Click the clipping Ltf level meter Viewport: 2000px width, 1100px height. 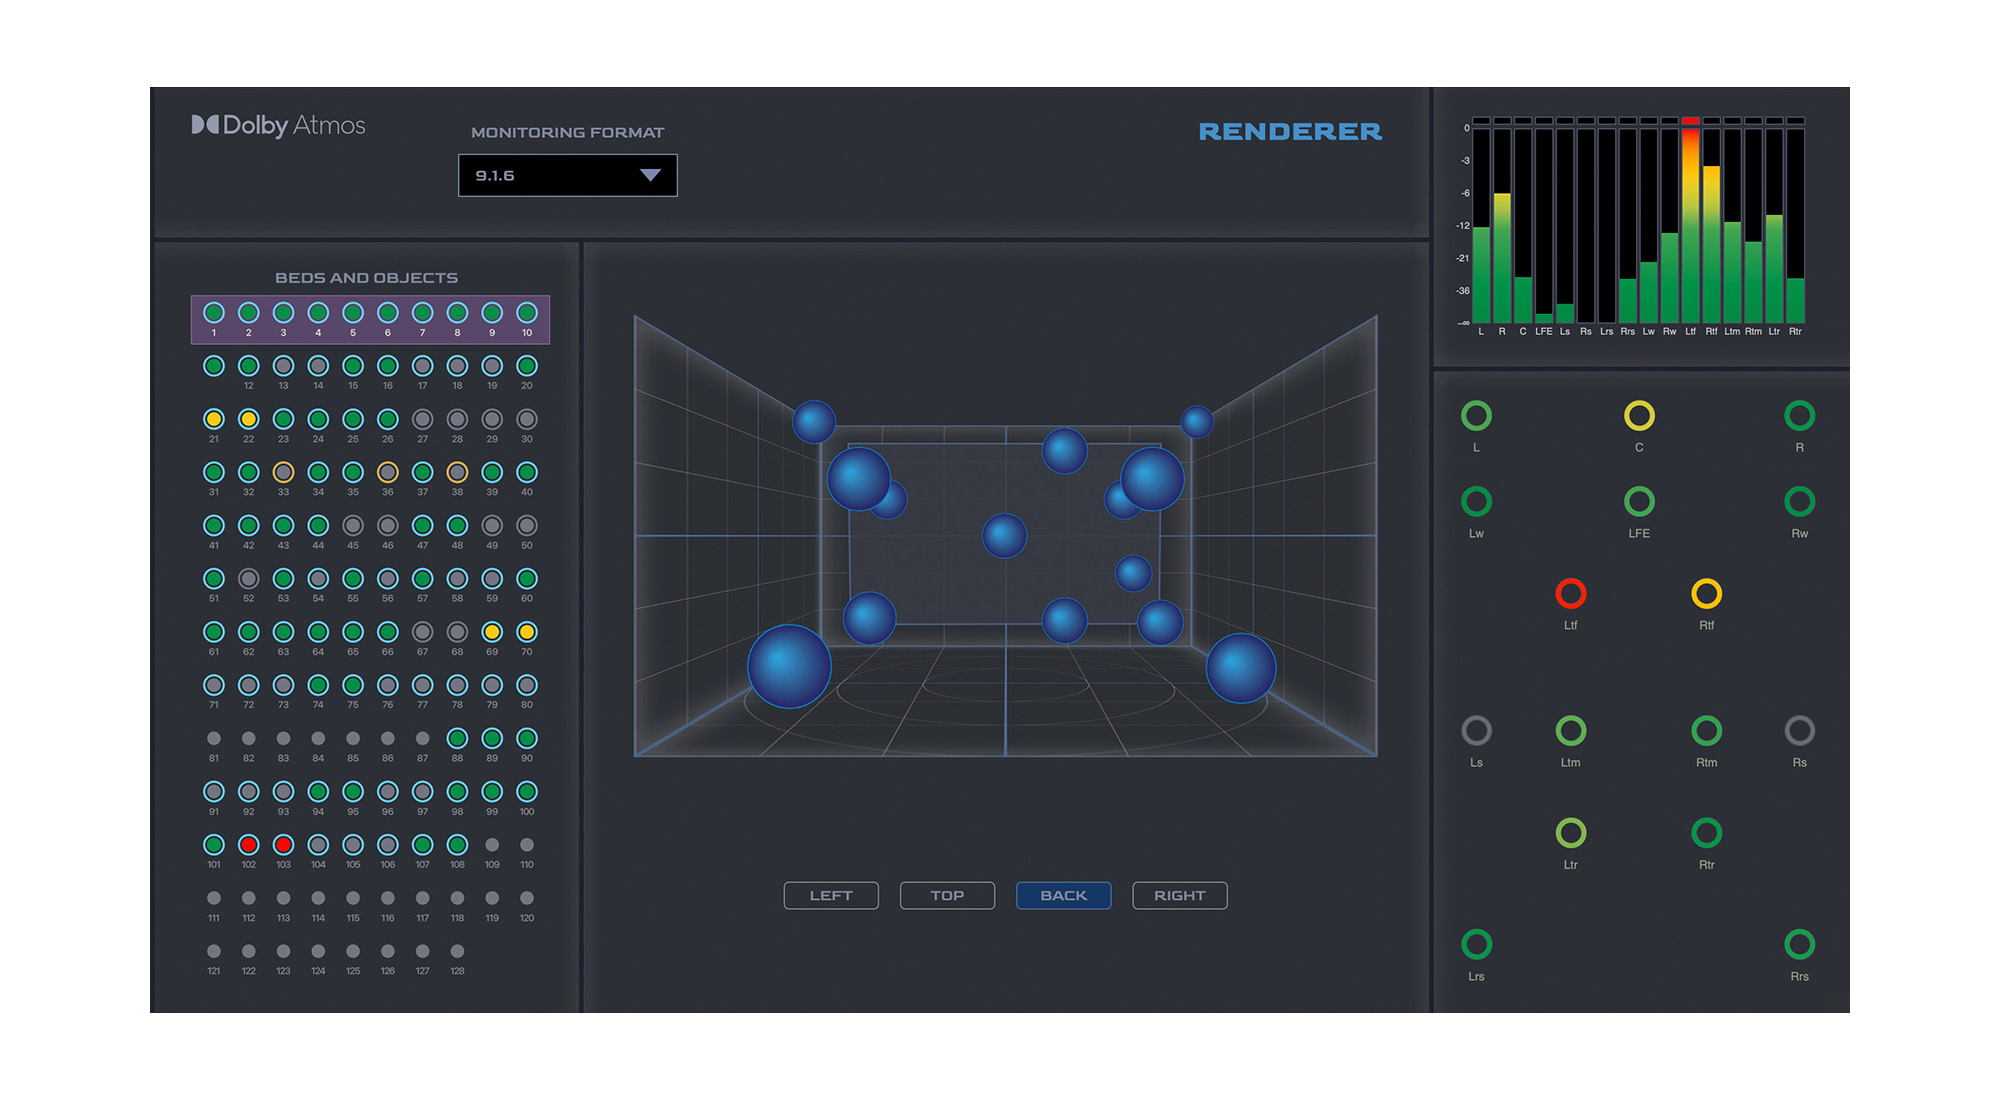click(1690, 220)
